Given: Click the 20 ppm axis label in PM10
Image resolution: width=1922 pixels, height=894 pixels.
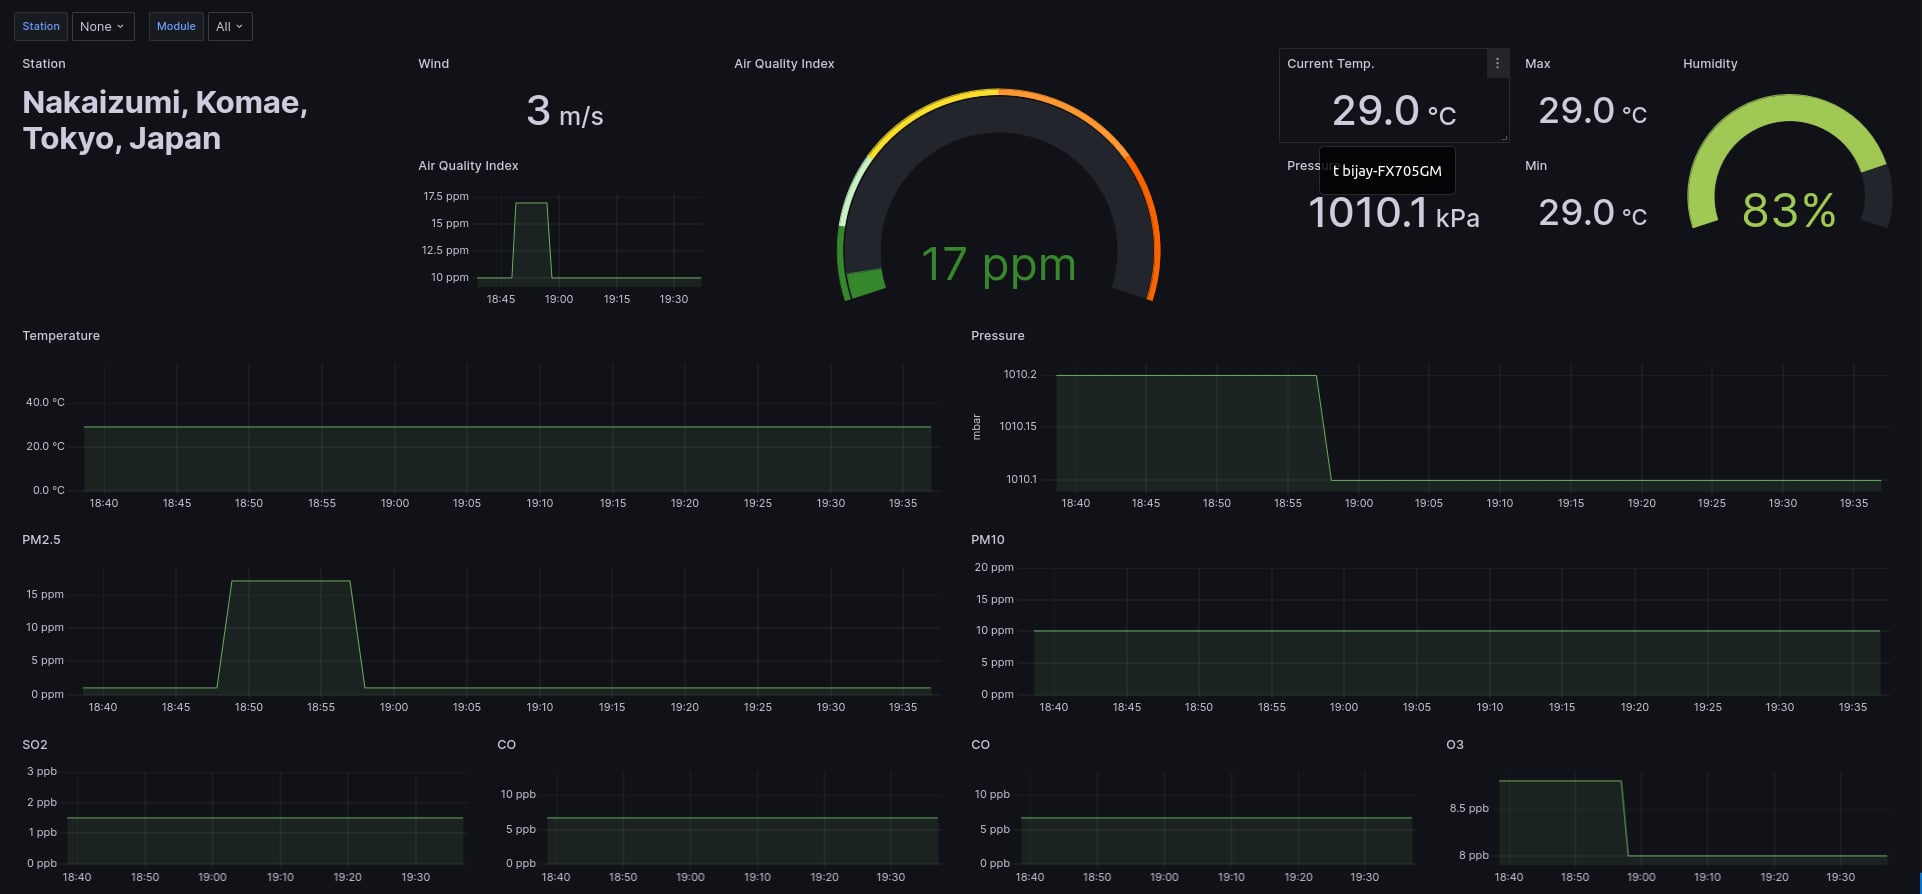Looking at the screenshot, I should pos(994,567).
